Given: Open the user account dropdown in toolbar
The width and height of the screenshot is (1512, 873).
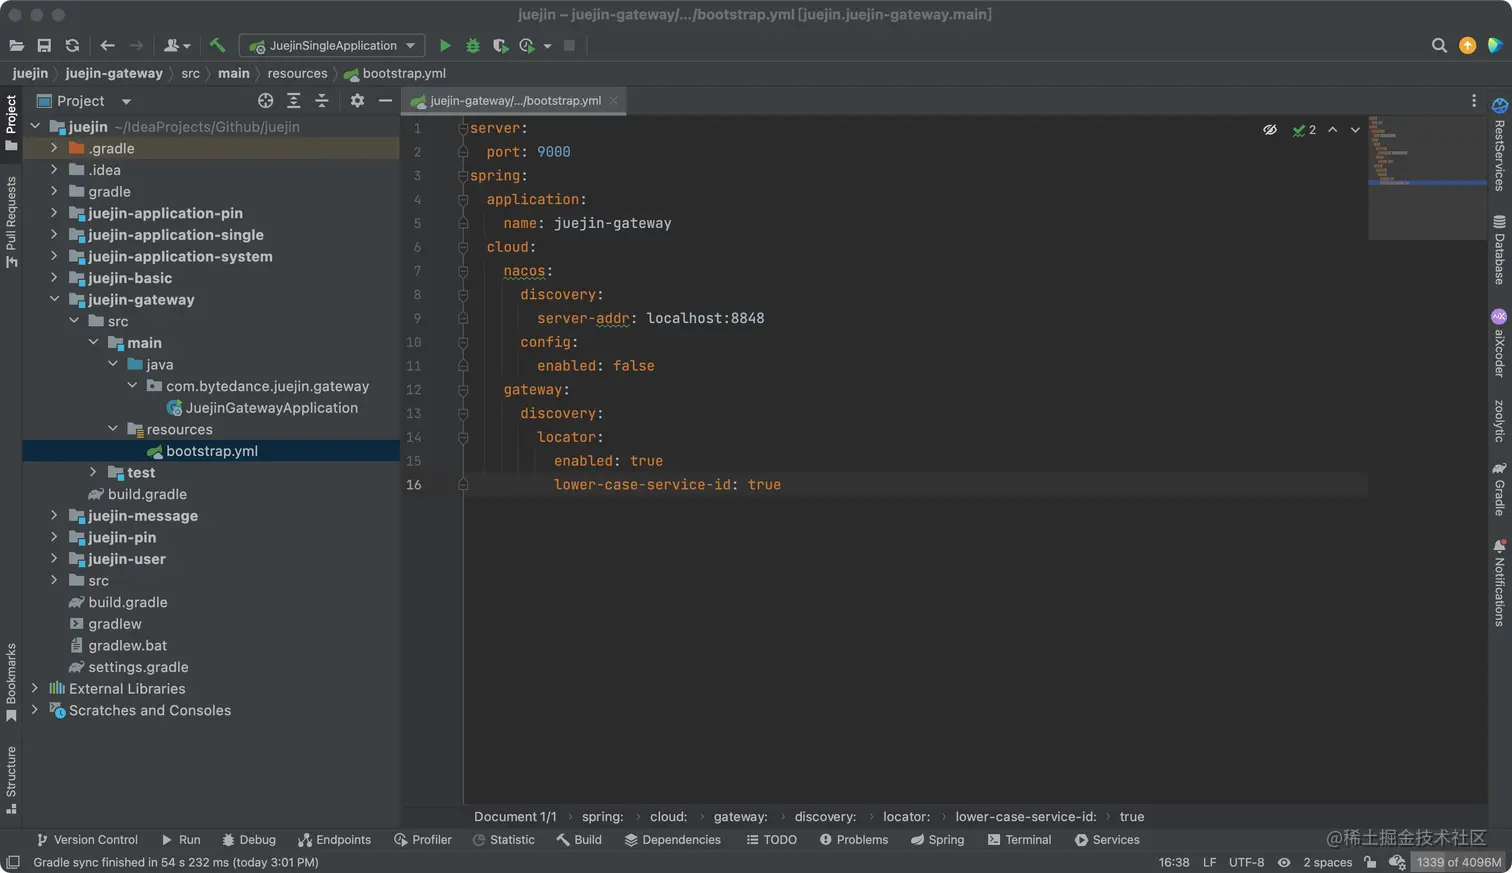Looking at the screenshot, I should tap(177, 45).
